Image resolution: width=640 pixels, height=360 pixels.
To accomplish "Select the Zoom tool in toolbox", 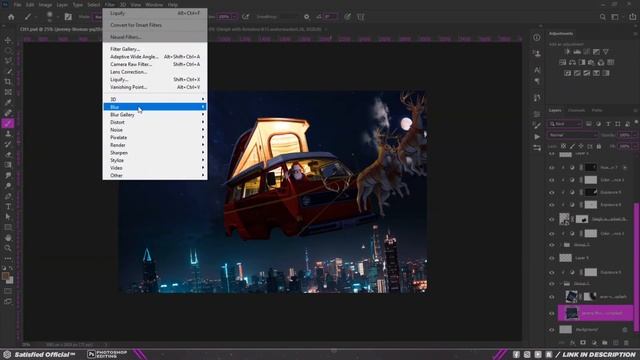I will 8,248.
